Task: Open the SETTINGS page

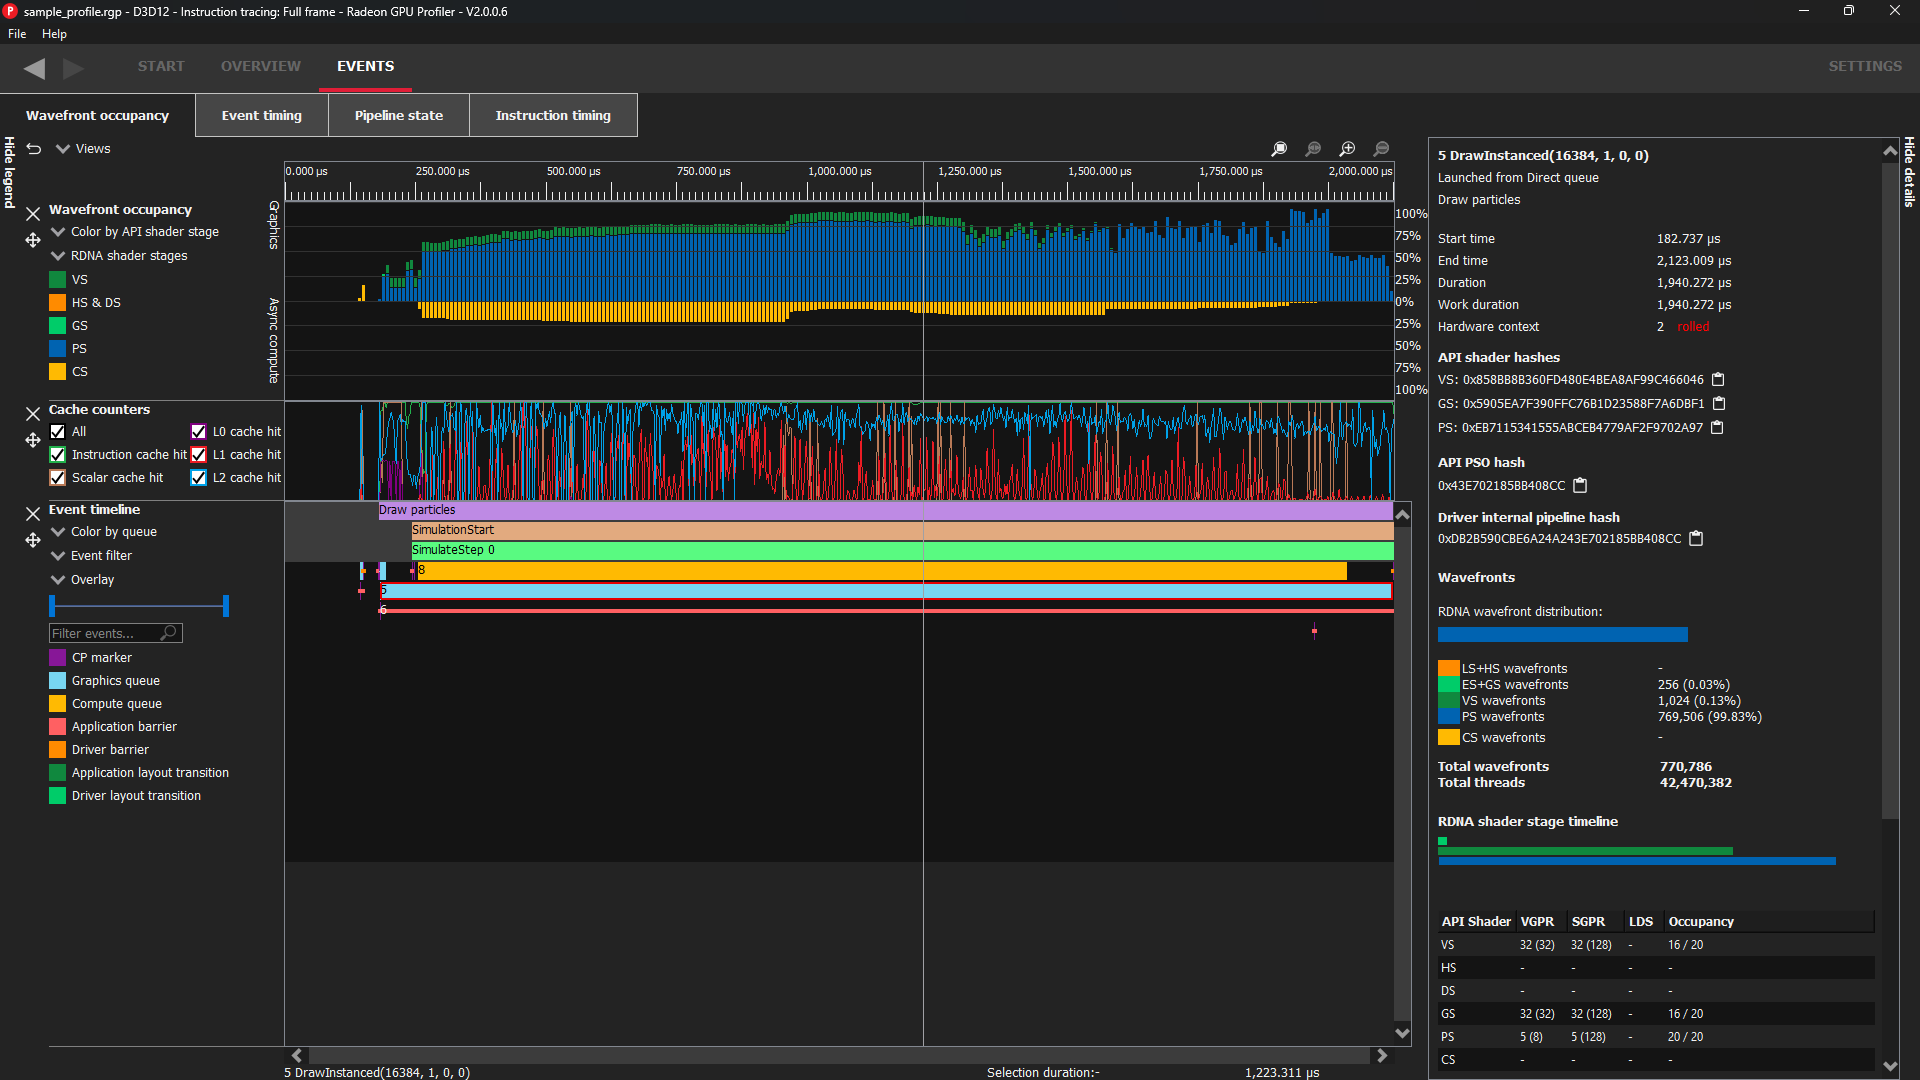Action: [x=1864, y=66]
